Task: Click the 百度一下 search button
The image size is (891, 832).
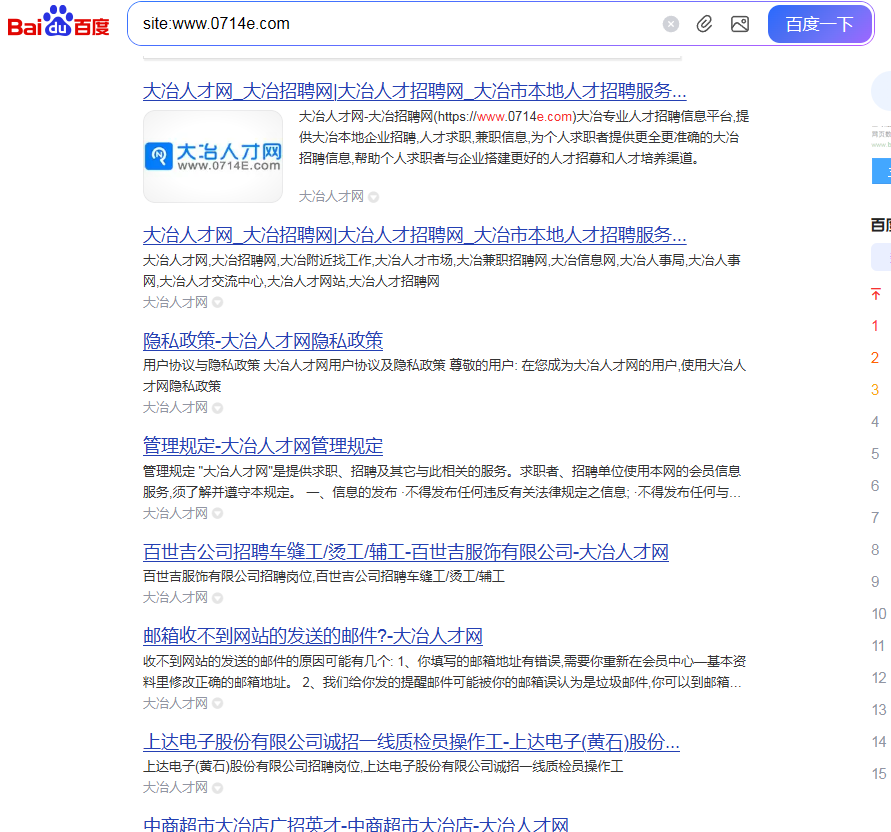Action: coord(819,24)
